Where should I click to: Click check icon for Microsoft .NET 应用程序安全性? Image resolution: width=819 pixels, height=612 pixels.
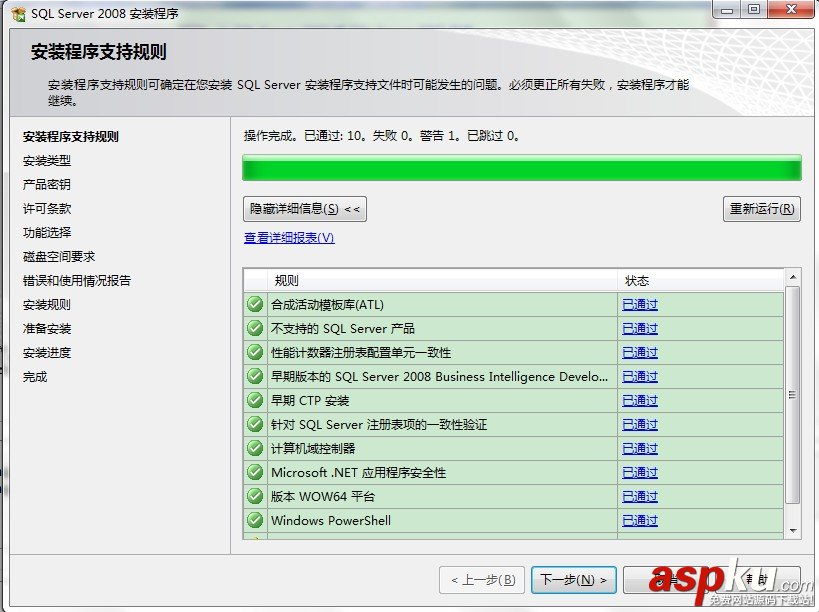click(x=255, y=472)
